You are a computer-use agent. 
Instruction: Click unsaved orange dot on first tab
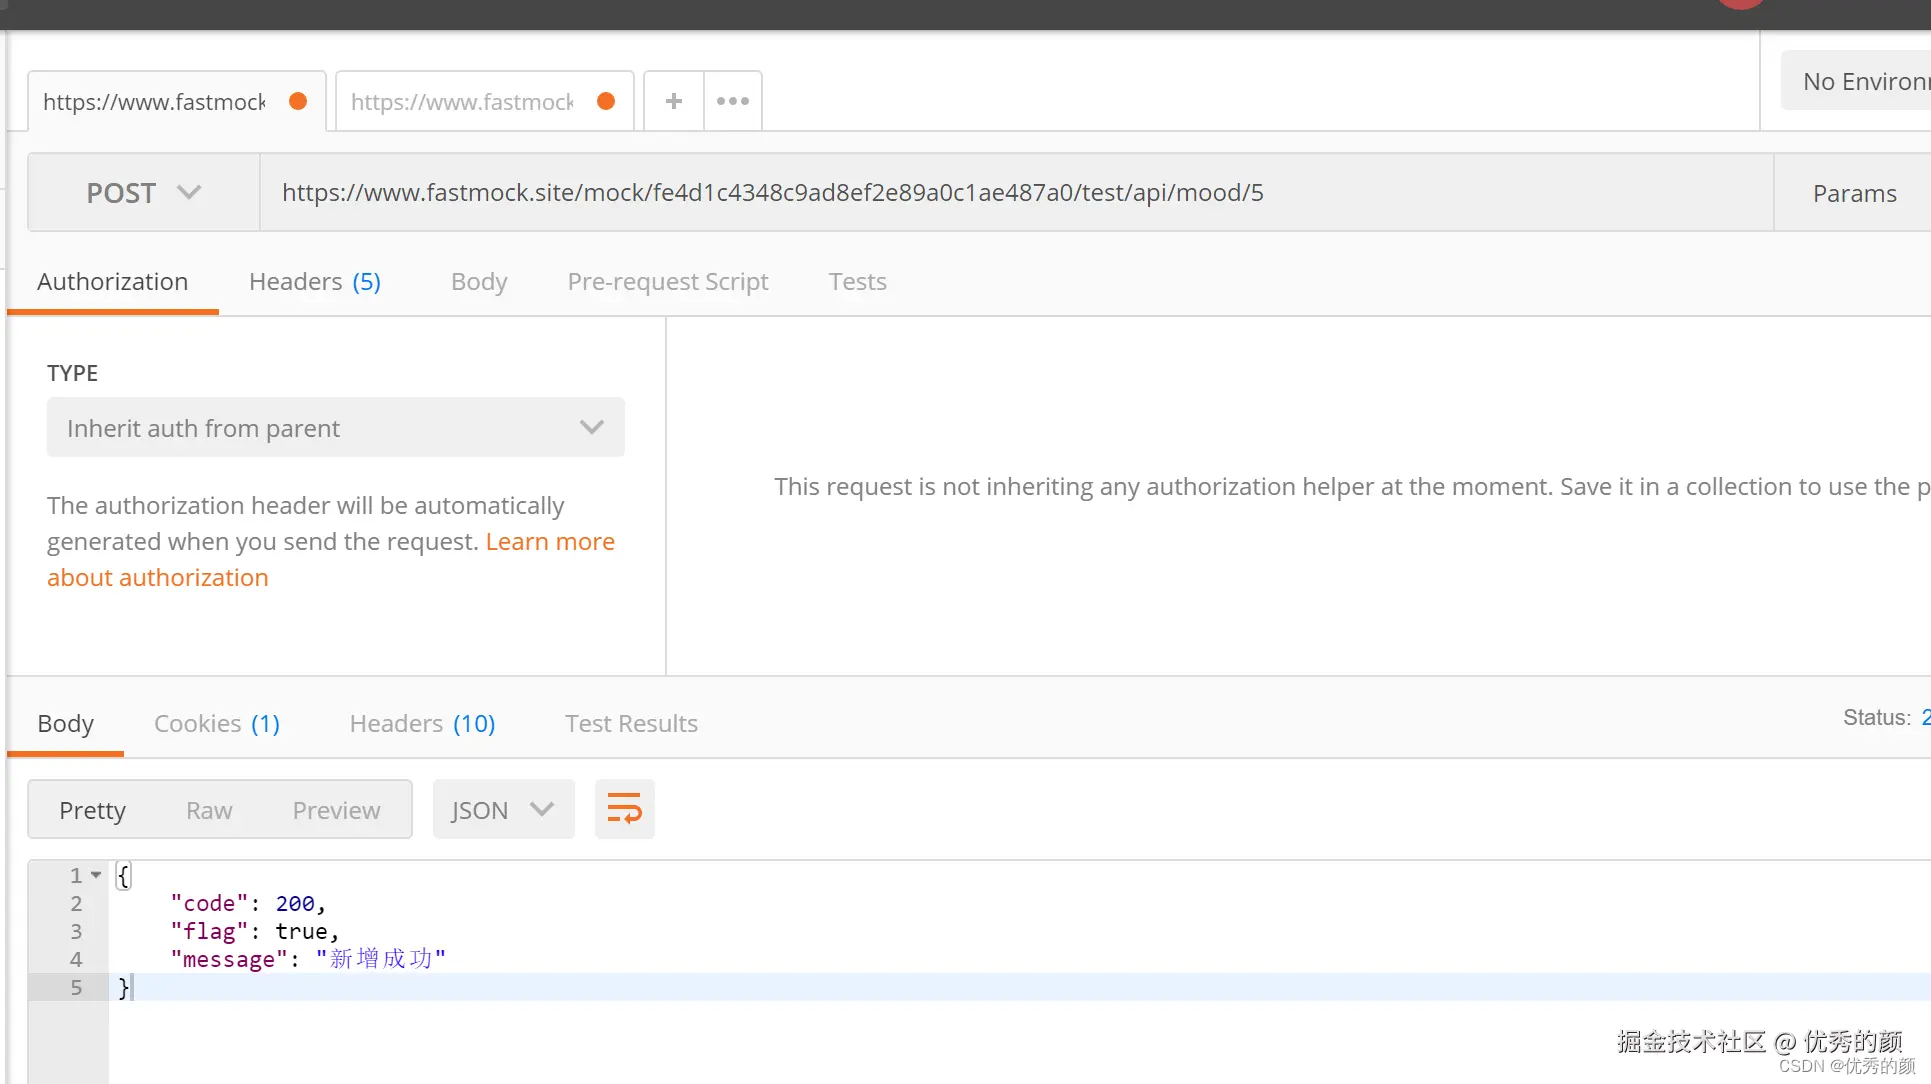(x=298, y=101)
